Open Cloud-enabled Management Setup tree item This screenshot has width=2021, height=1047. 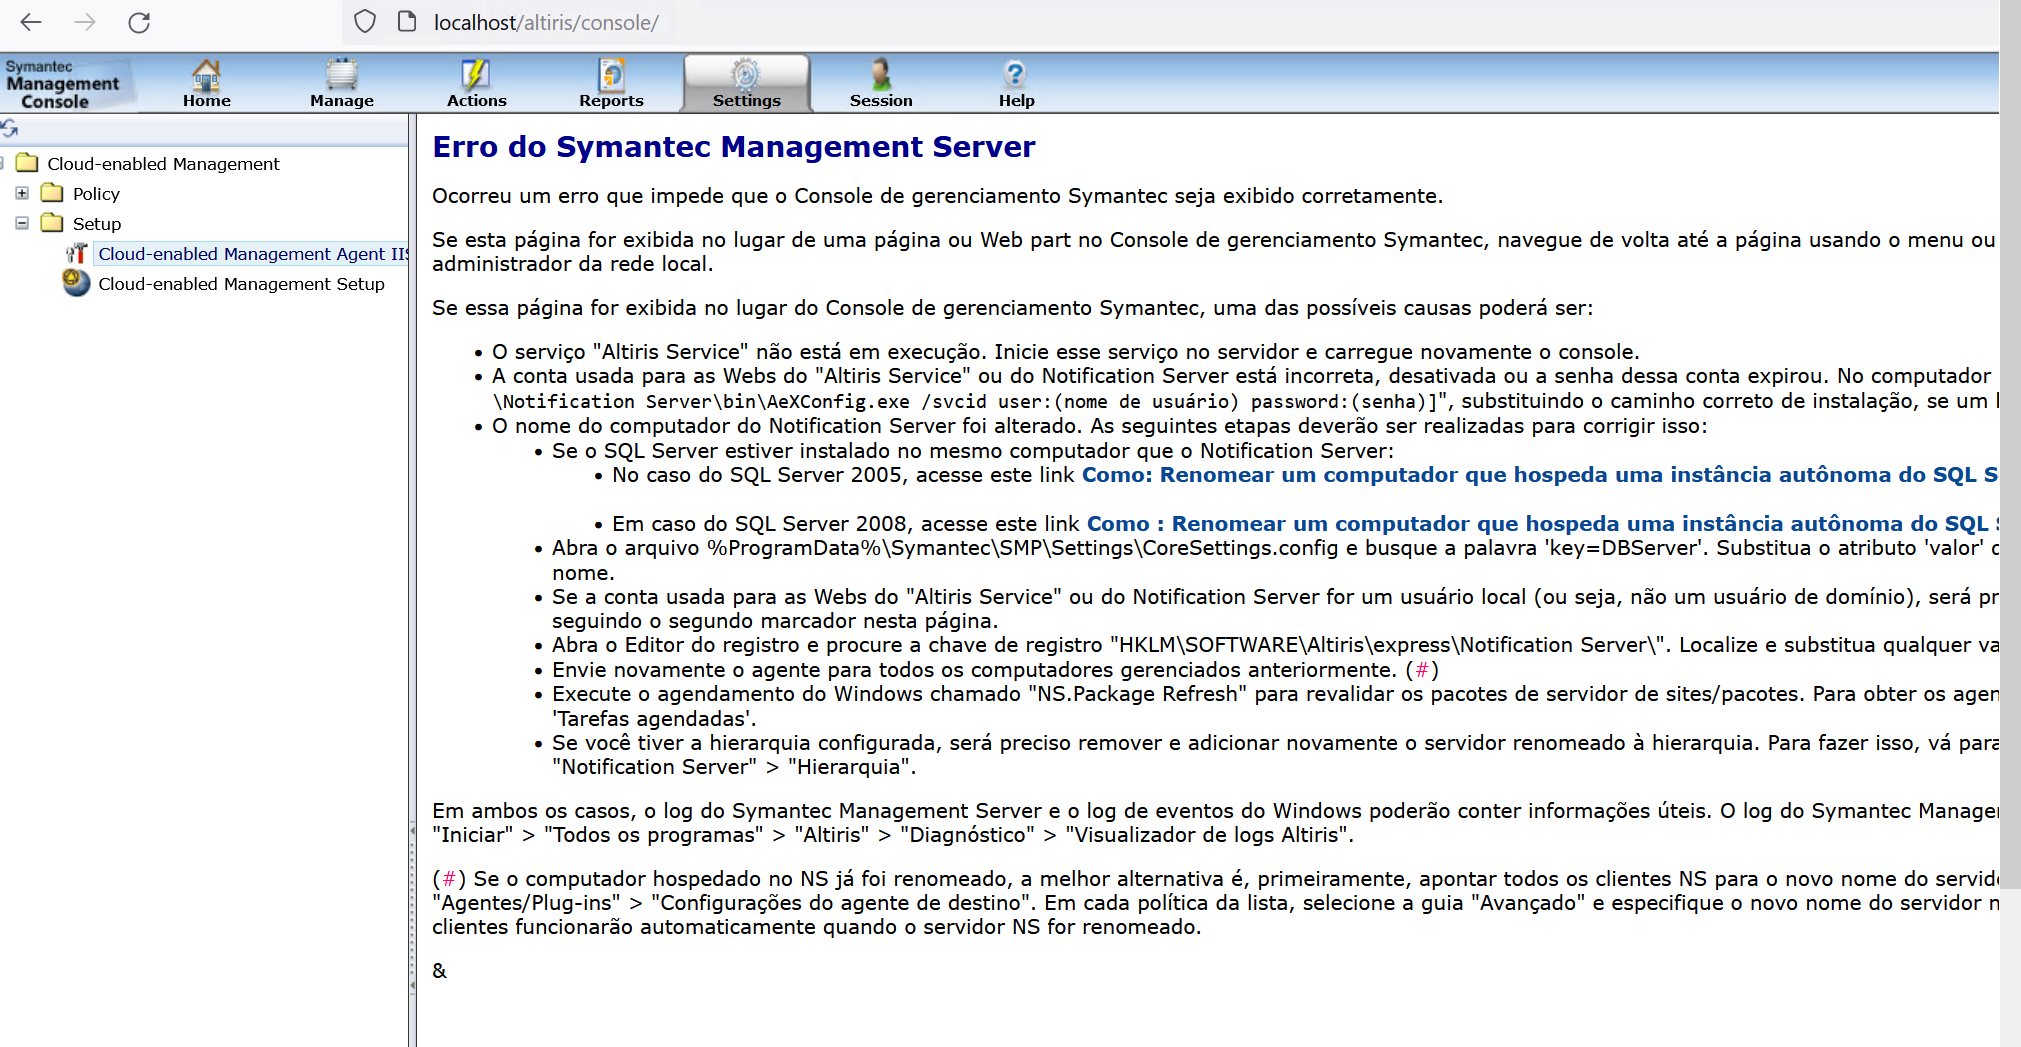pos(241,284)
